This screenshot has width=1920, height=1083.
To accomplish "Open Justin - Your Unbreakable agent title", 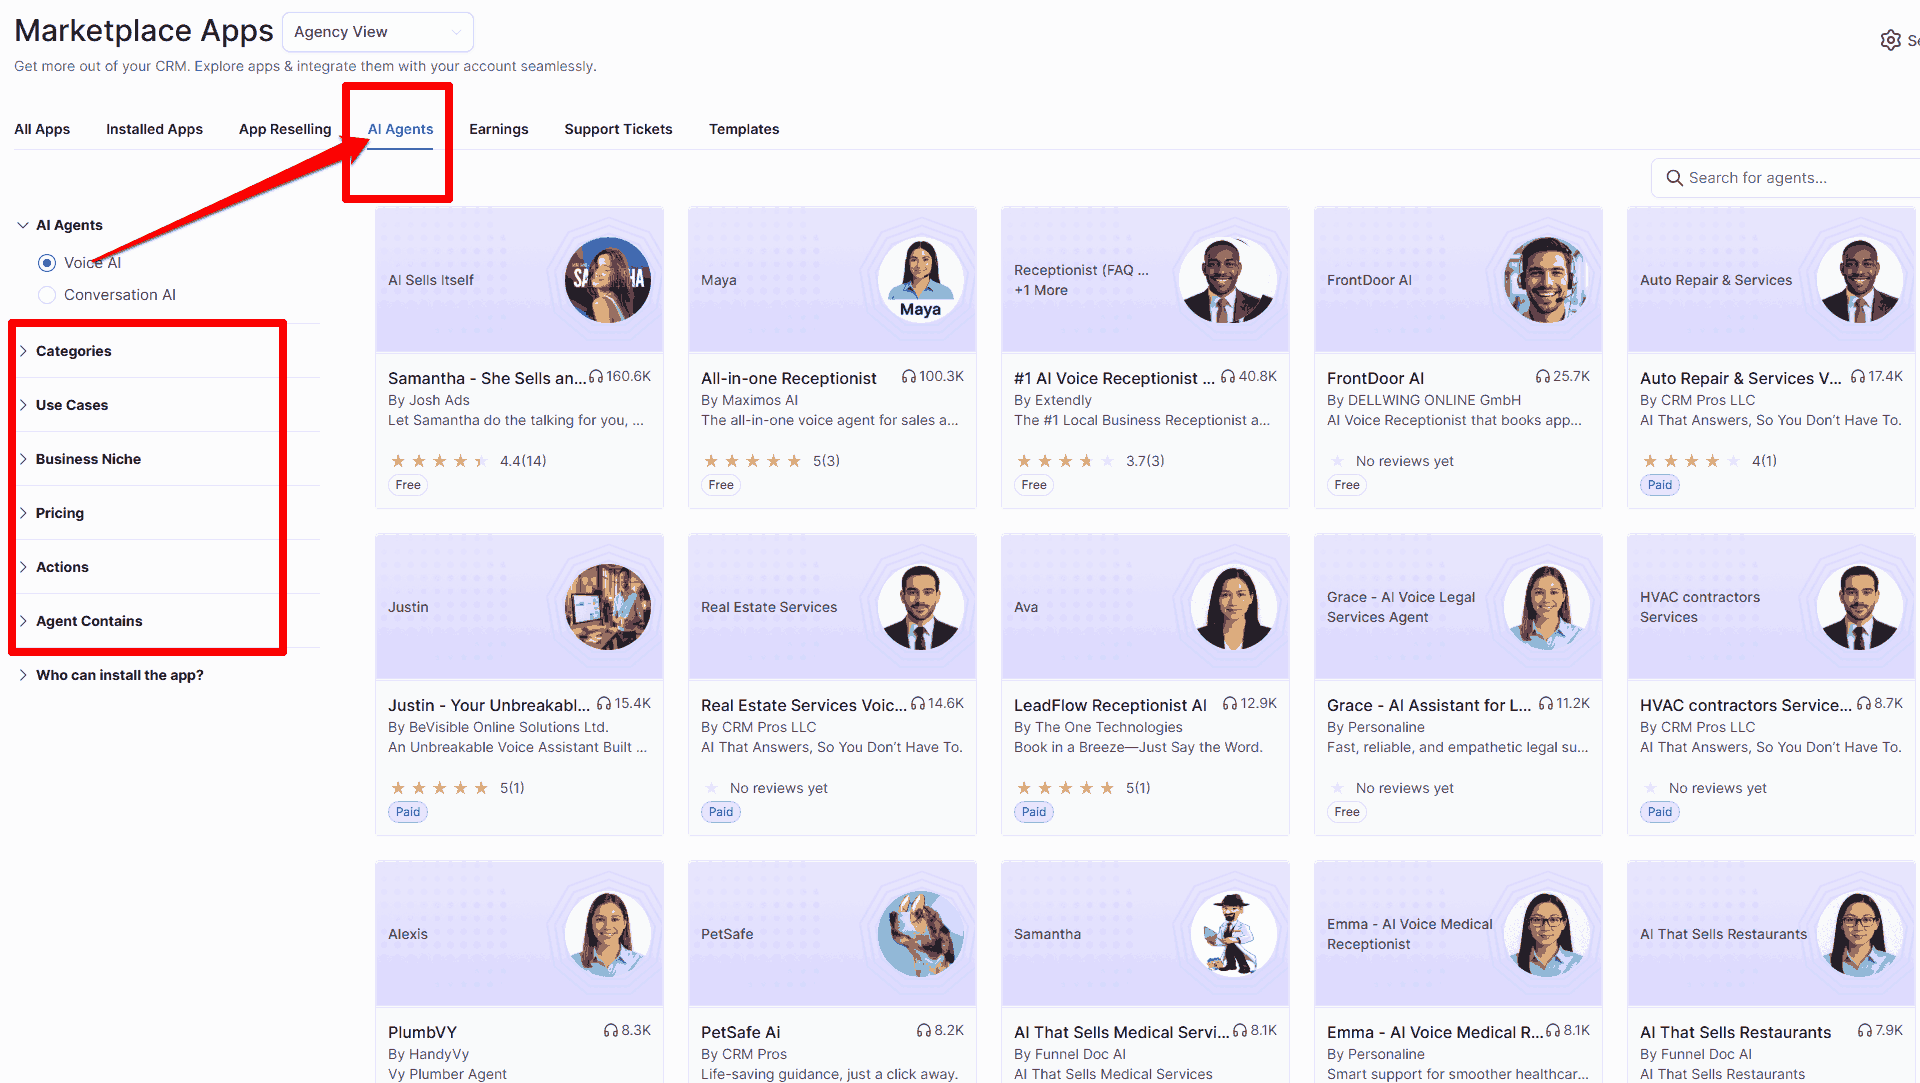I will tap(489, 705).
